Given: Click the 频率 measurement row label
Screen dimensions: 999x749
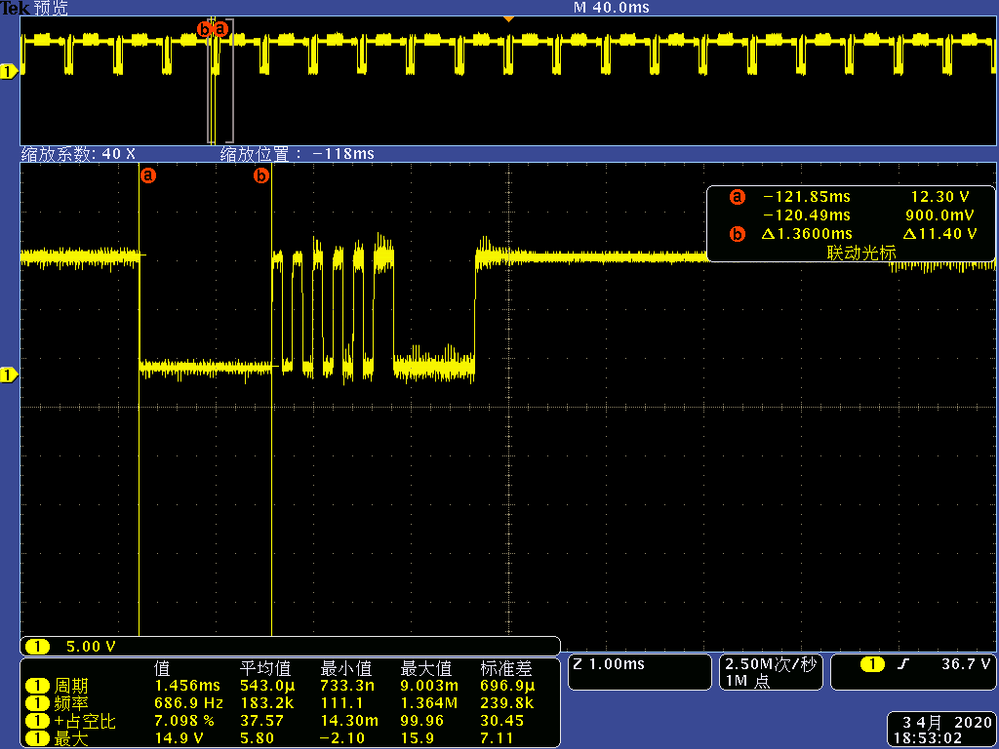Looking at the screenshot, I should click(x=71, y=704).
